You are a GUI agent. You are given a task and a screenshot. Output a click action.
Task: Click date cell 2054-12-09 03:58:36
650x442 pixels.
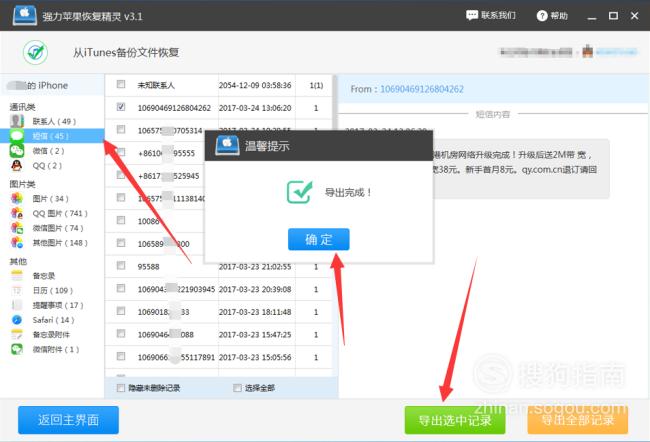255,85
